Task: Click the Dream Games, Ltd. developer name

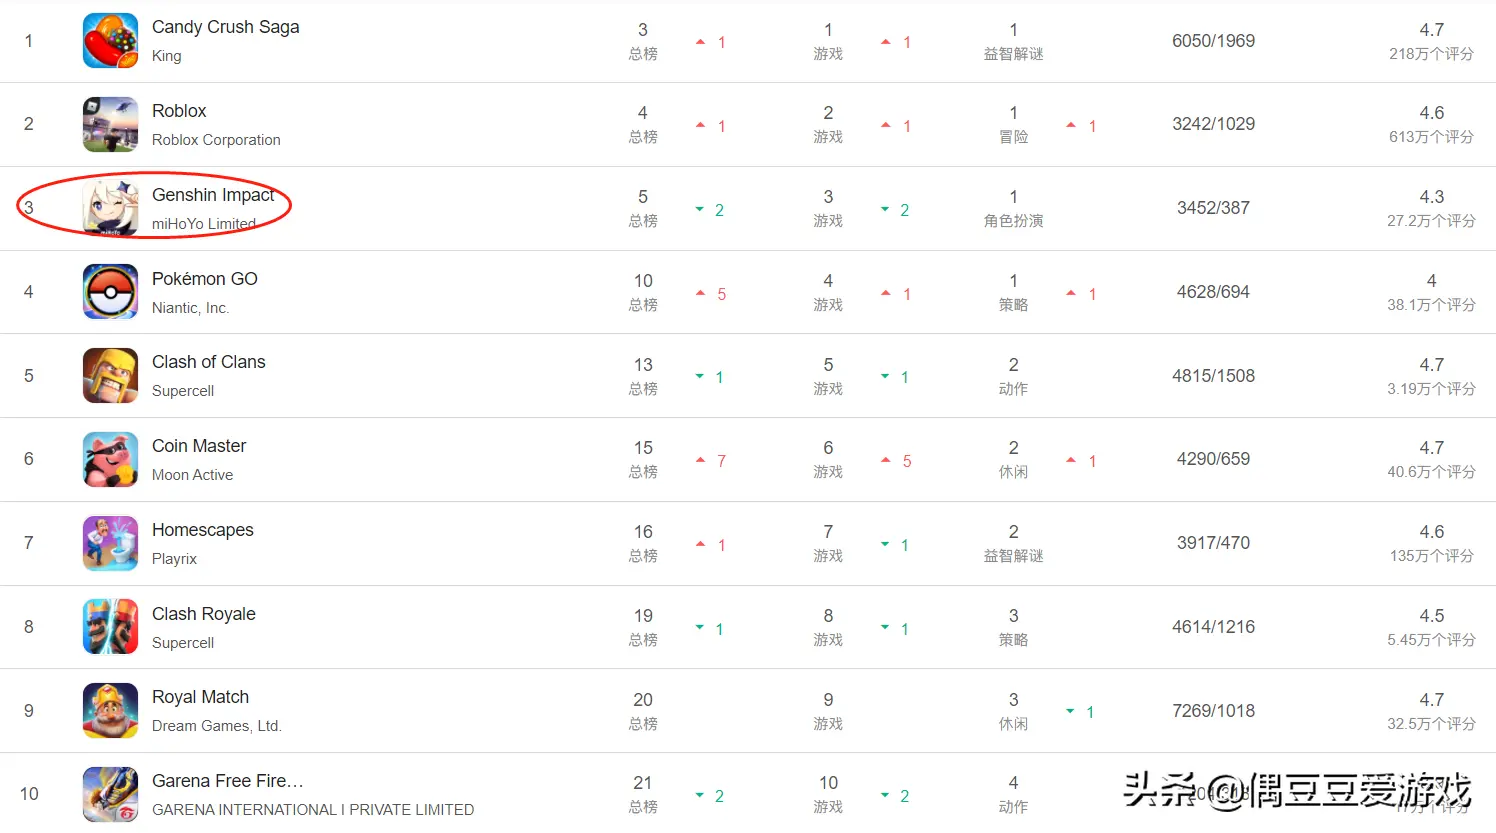Action: click(216, 726)
